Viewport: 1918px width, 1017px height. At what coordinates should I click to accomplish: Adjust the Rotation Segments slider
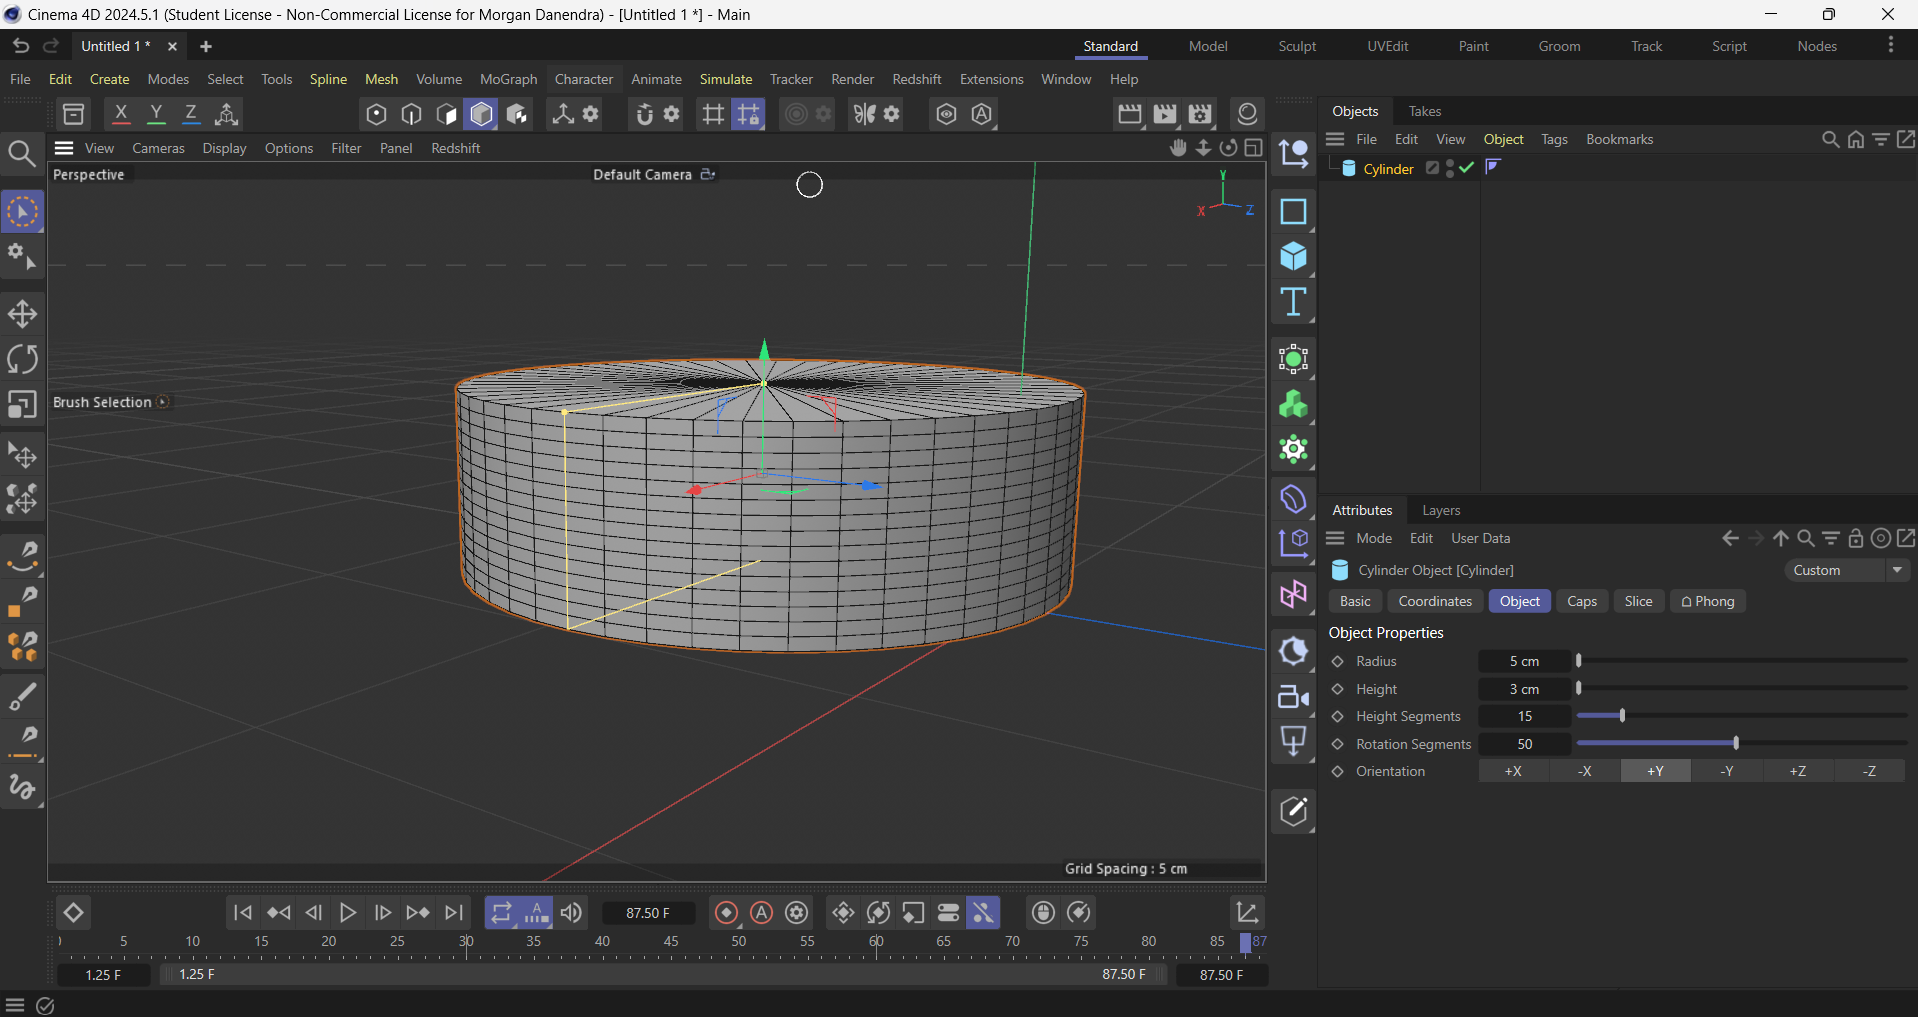[x=1736, y=743]
